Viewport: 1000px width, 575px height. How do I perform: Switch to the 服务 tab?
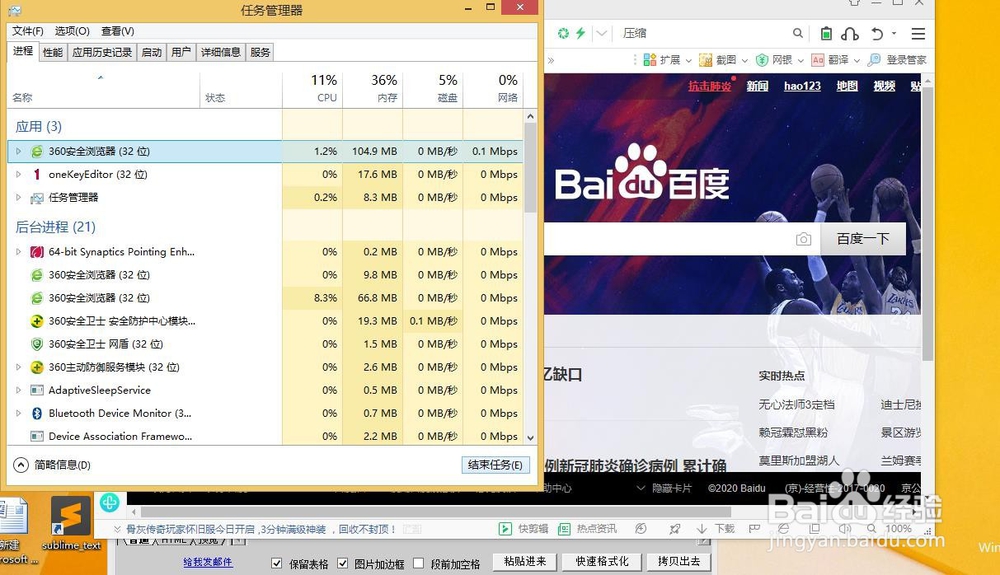[x=260, y=52]
